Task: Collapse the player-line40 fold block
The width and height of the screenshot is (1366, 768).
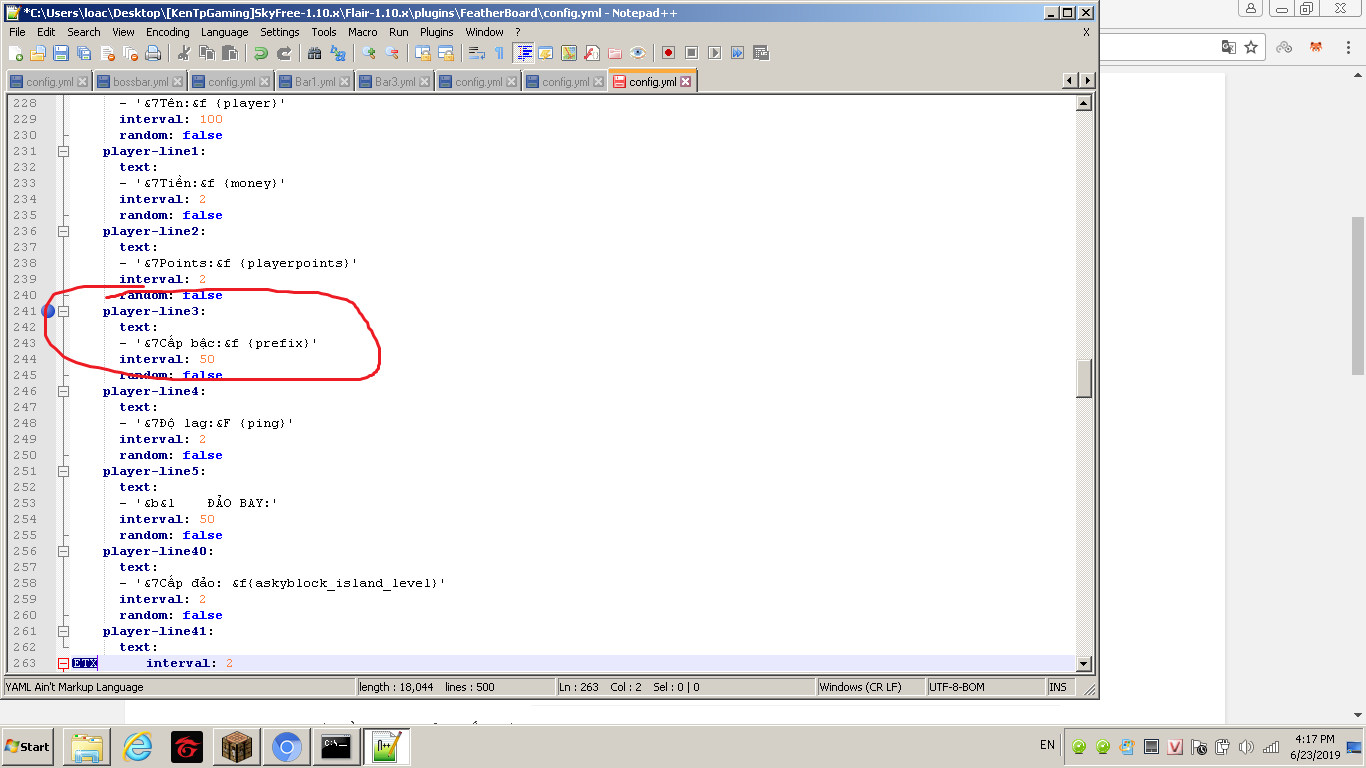Action: 63,551
